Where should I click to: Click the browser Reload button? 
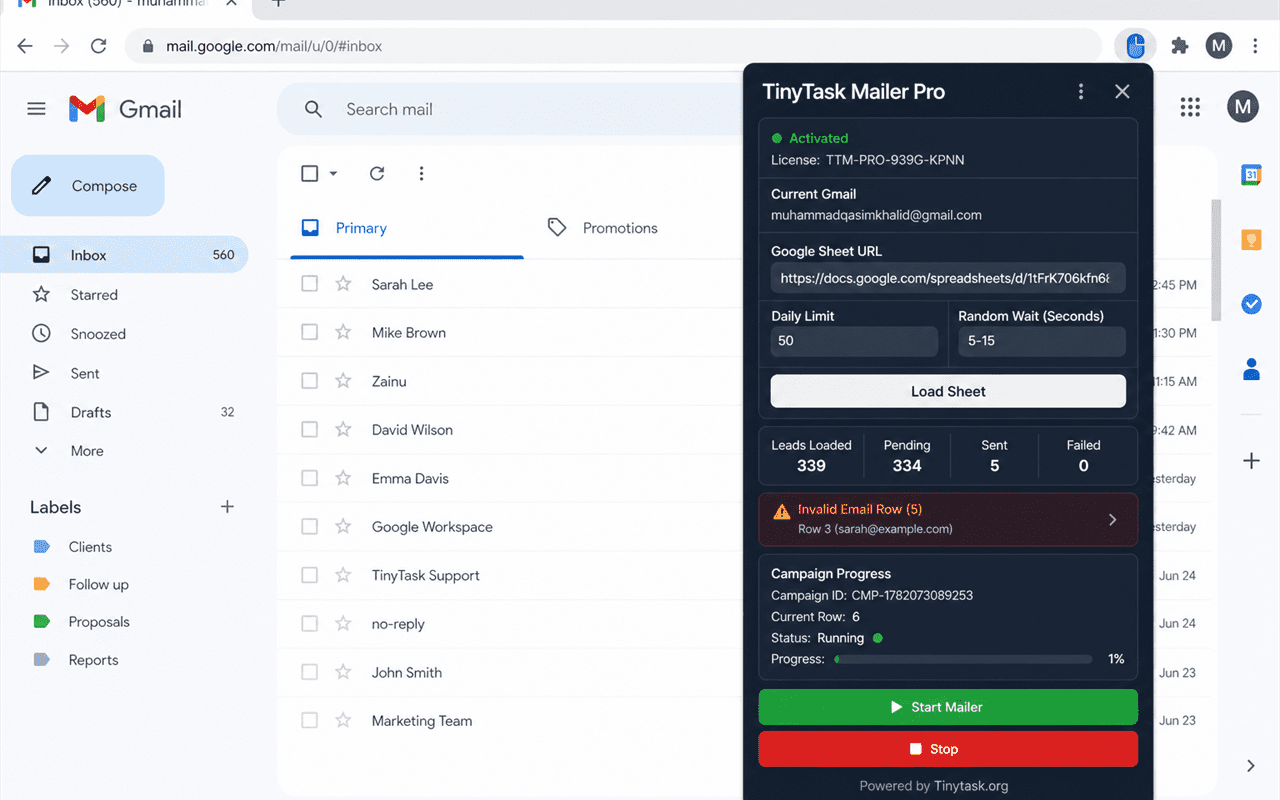(x=98, y=46)
